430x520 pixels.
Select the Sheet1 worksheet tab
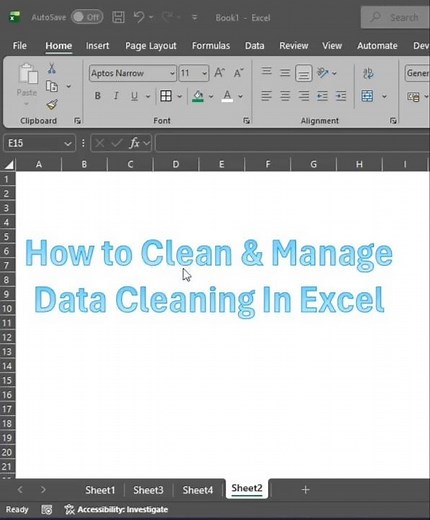pos(100,490)
